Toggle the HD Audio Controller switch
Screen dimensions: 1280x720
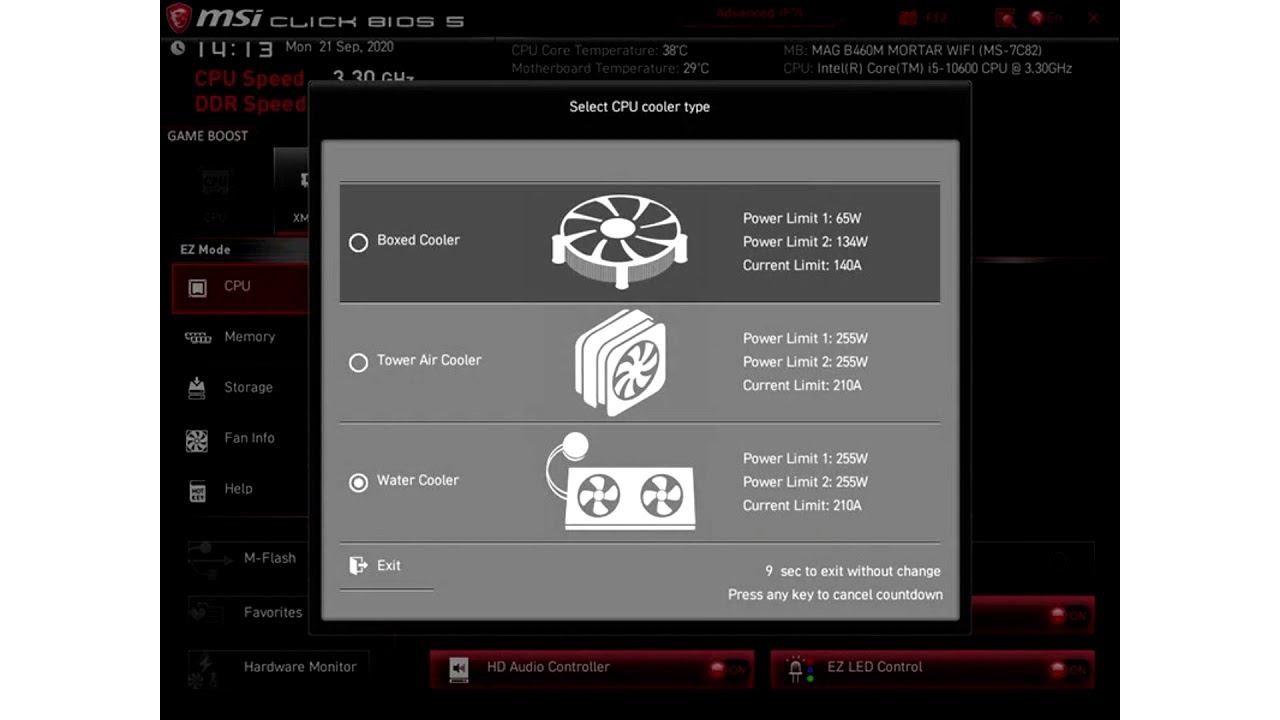729,670
